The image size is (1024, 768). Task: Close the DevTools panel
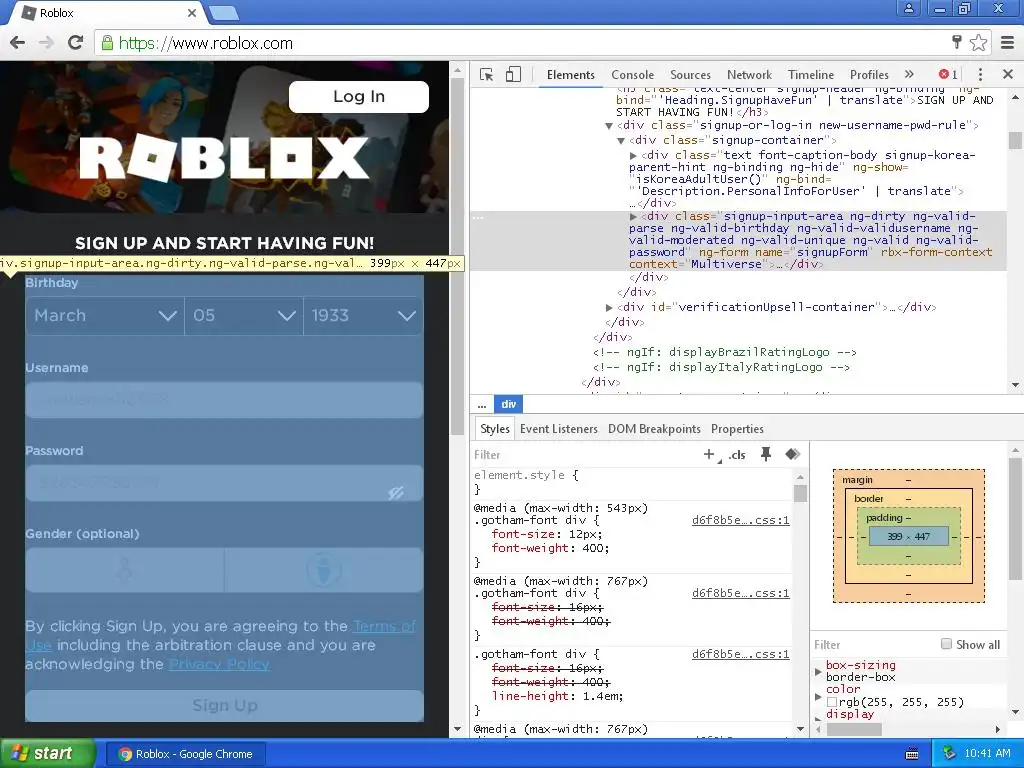point(1008,74)
